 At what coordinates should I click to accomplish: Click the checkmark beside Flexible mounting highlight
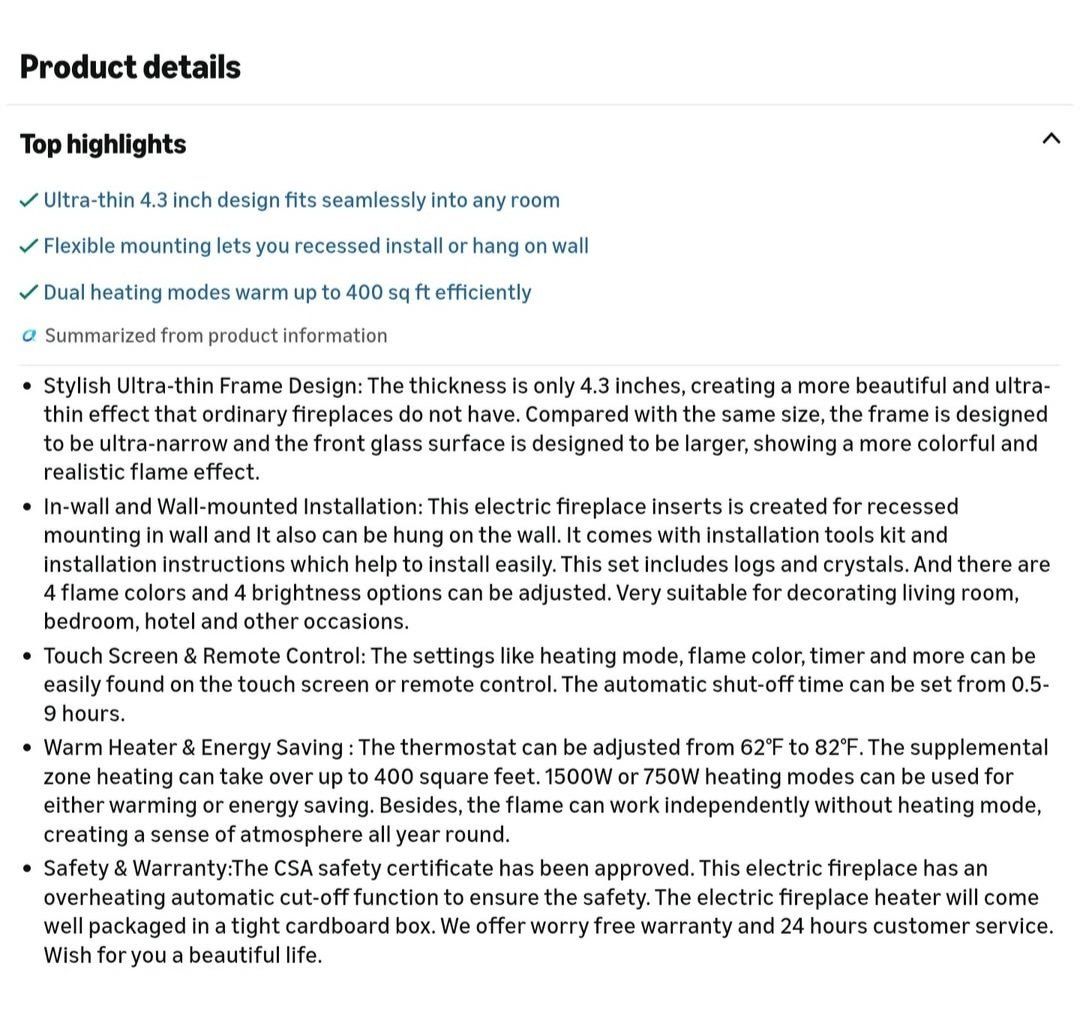(x=28, y=246)
